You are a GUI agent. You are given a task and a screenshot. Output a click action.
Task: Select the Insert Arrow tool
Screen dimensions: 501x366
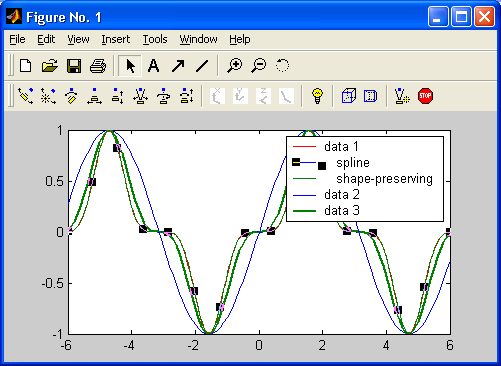click(178, 66)
